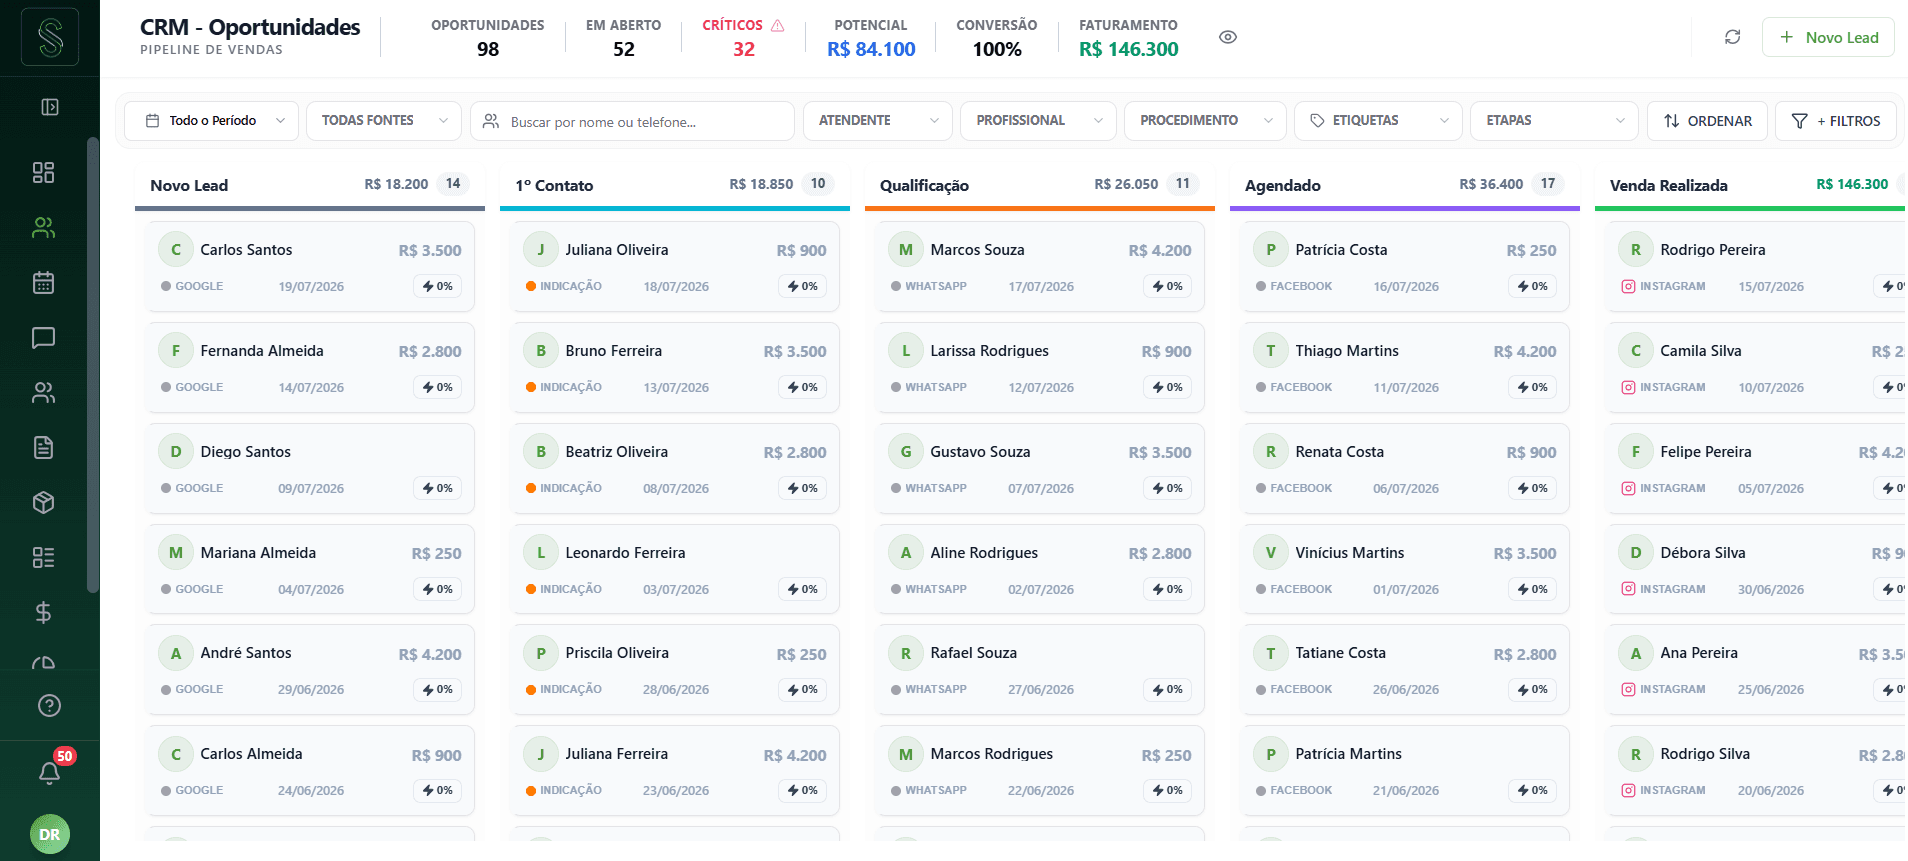Open the financial dollar sign icon
This screenshot has height=861, width=1908.
(43, 612)
